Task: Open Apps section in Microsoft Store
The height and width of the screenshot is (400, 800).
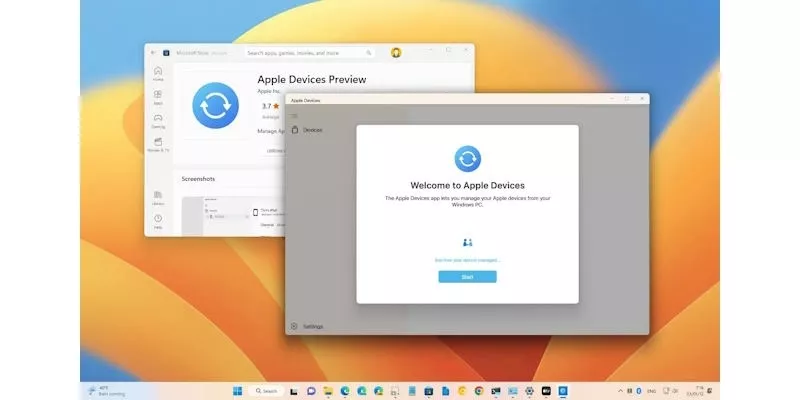Action: click(158, 97)
